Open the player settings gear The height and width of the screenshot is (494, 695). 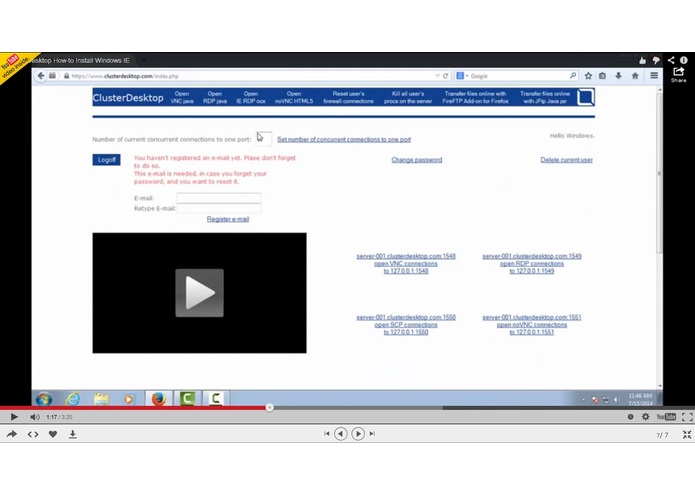(645, 416)
